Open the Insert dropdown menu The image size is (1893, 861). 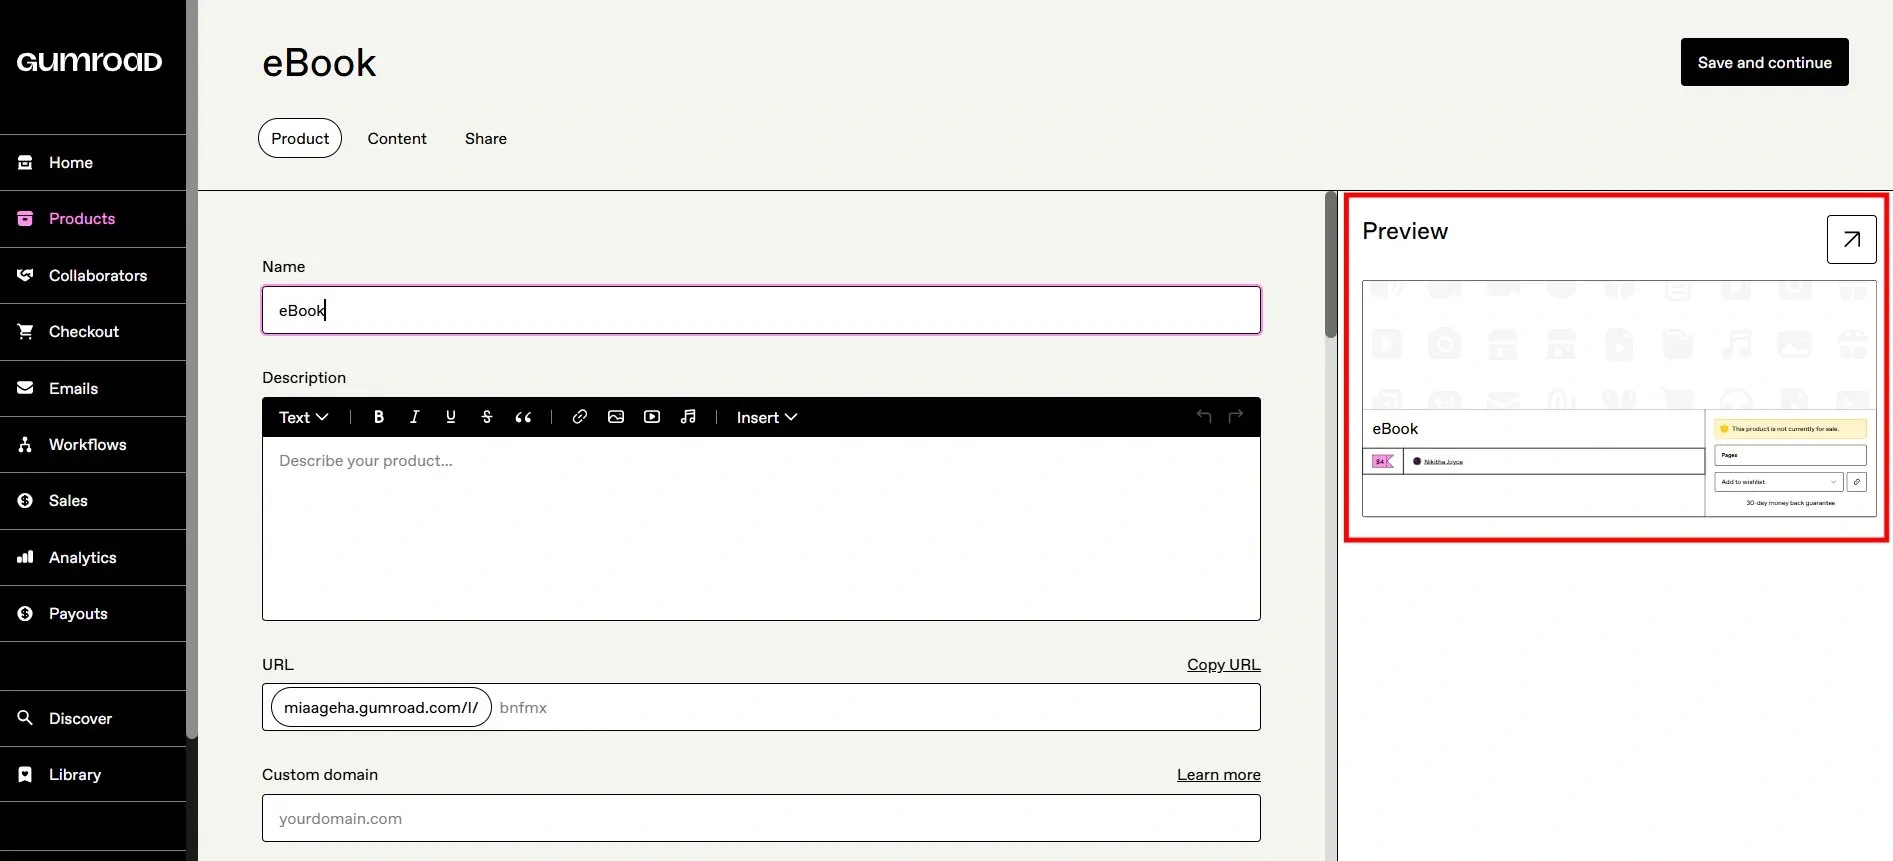click(766, 417)
